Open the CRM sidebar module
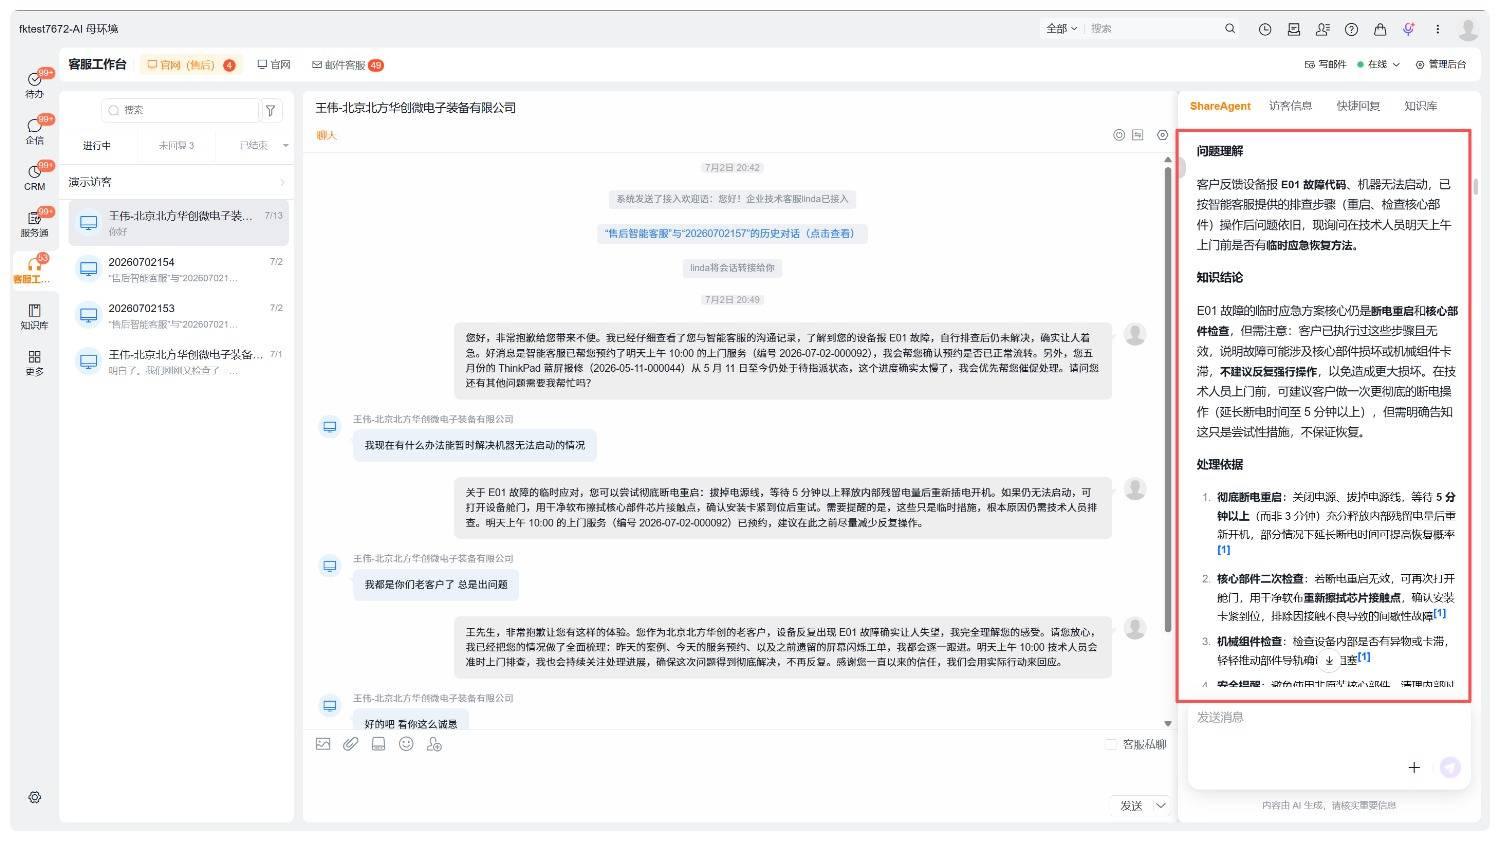This screenshot has width=1500, height=841. pyautogui.click(x=35, y=177)
